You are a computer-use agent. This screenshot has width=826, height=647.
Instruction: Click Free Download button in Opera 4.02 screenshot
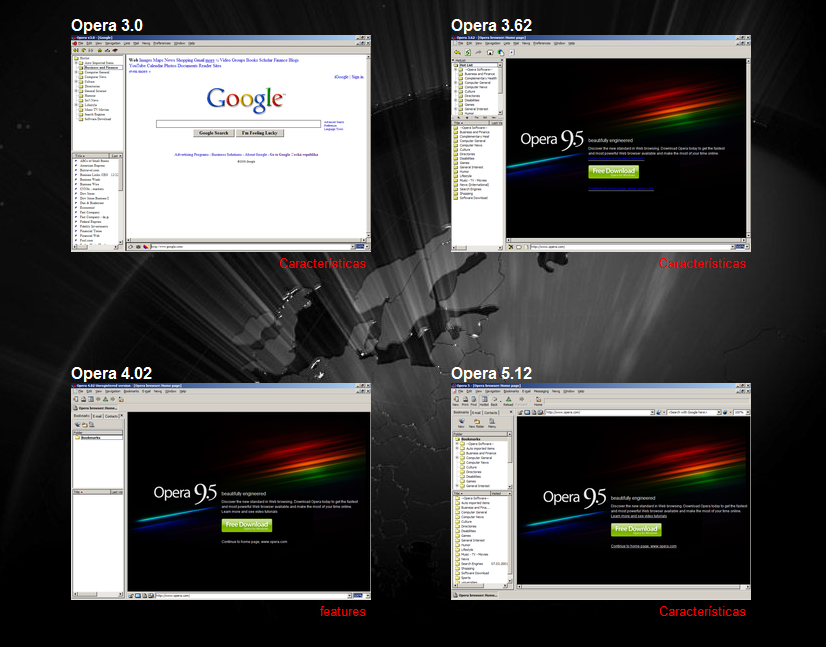click(x=247, y=525)
